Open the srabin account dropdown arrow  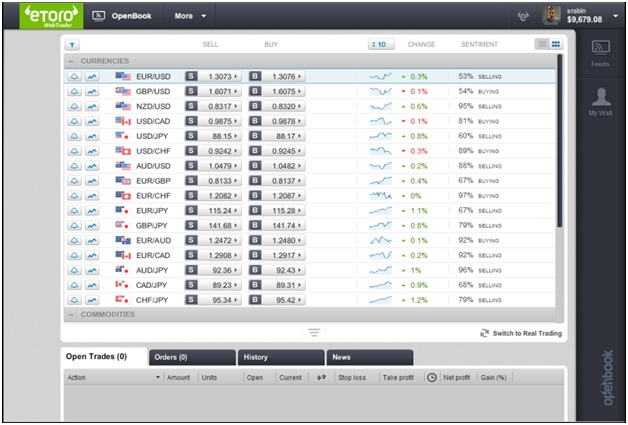point(615,16)
